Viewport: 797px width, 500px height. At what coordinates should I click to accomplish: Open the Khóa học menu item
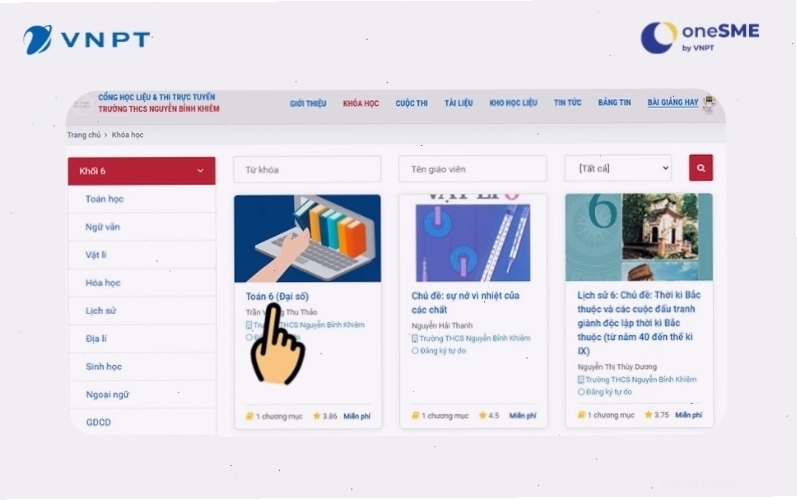pyautogui.click(x=361, y=103)
